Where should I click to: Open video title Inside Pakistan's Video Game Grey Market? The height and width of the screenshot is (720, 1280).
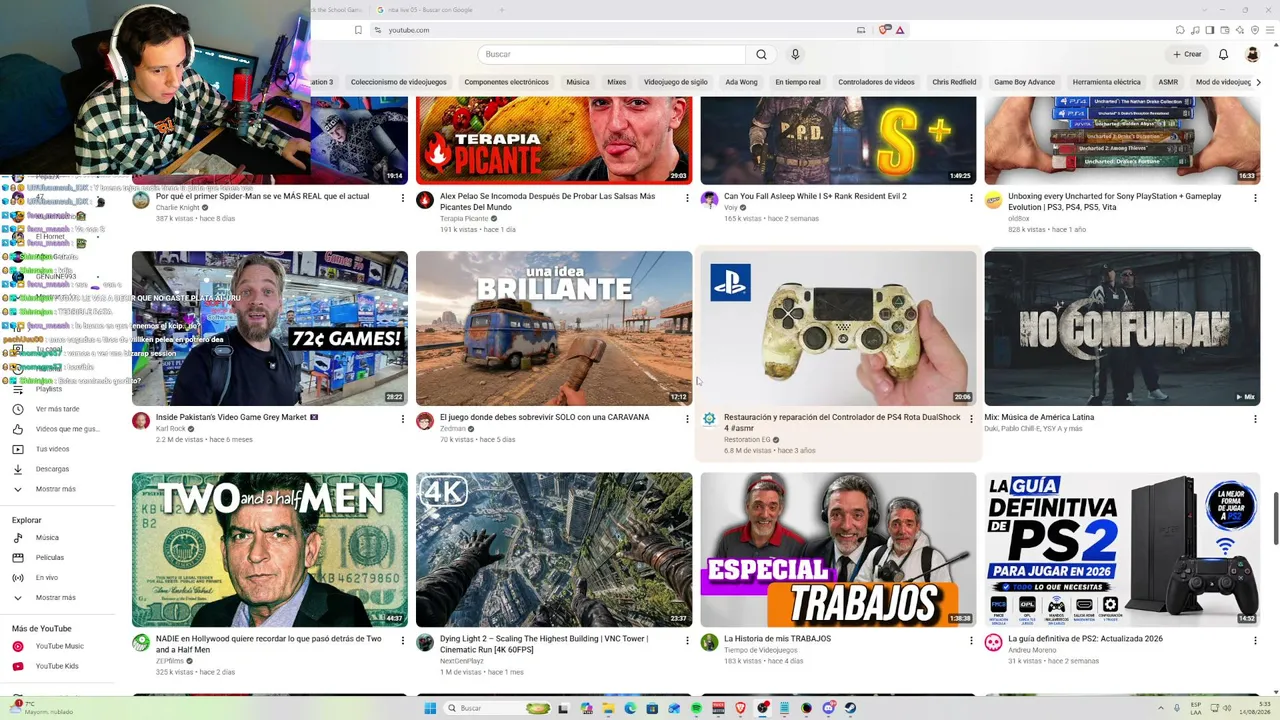pyautogui.click(x=237, y=417)
